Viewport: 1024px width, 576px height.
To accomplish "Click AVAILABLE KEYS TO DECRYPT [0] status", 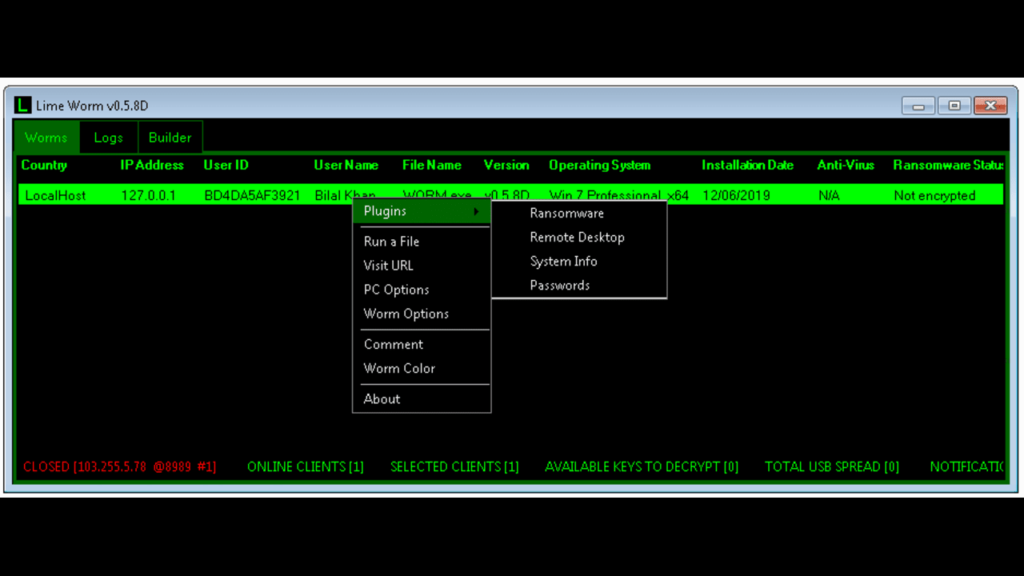I will (x=641, y=467).
